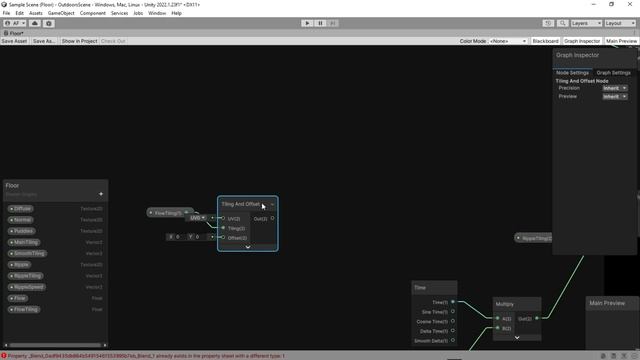Select the Normal property pill
640x360 pixels.
[x=20, y=220]
